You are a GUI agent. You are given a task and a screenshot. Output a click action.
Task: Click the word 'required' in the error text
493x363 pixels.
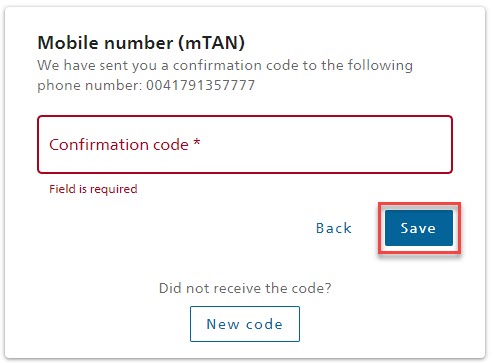(x=113, y=189)
